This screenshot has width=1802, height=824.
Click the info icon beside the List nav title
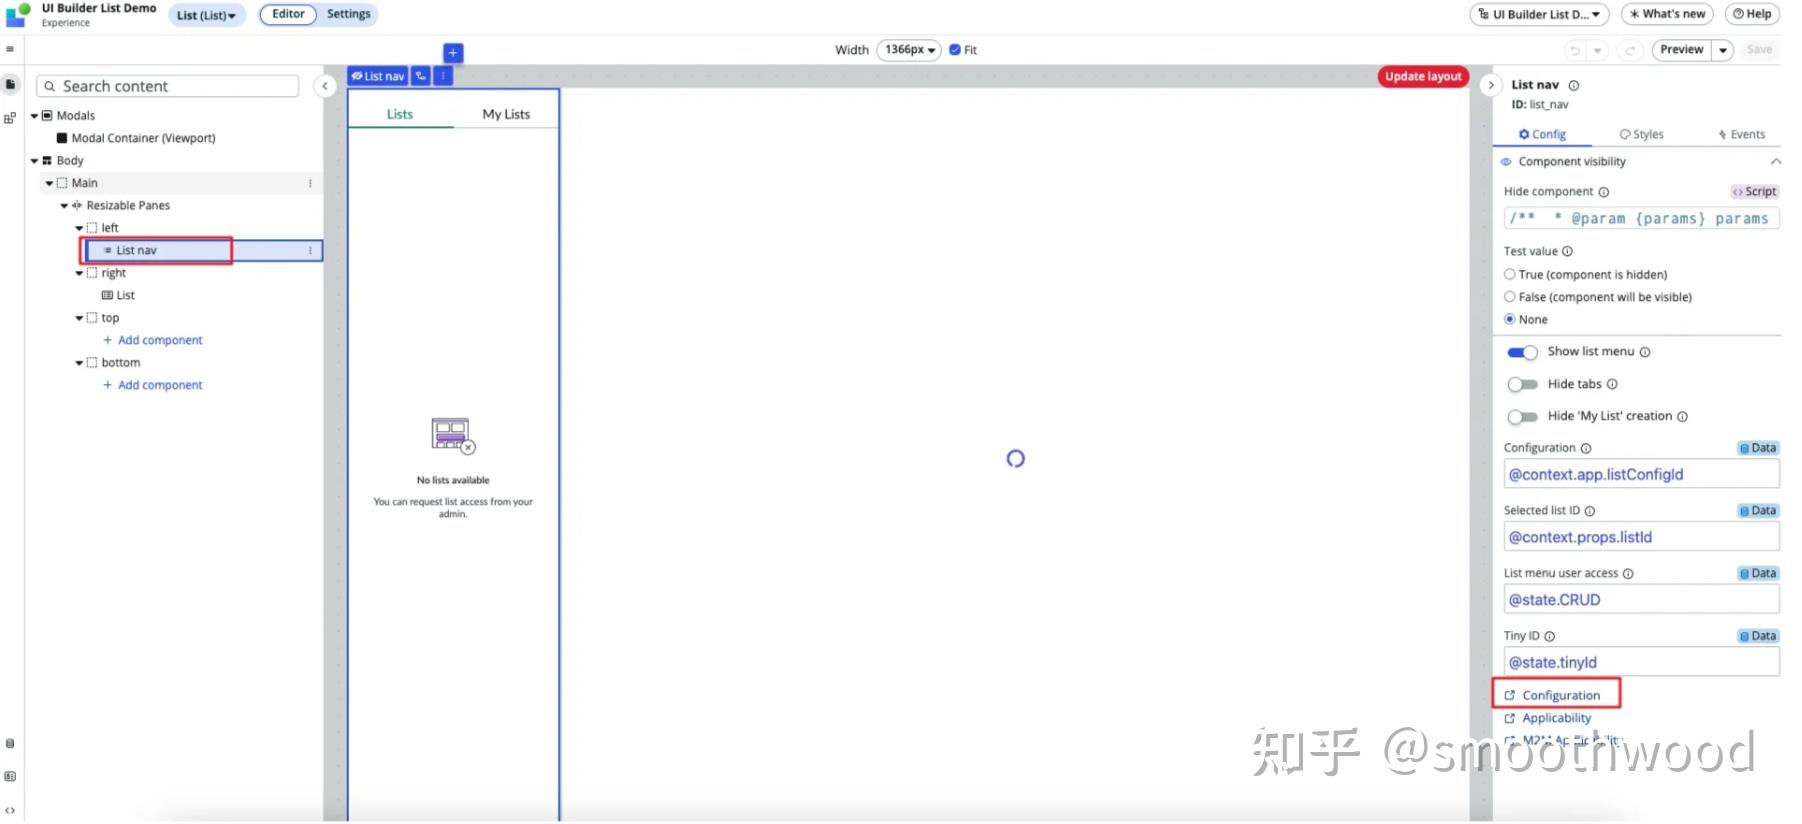click(x=1573, y=85)
